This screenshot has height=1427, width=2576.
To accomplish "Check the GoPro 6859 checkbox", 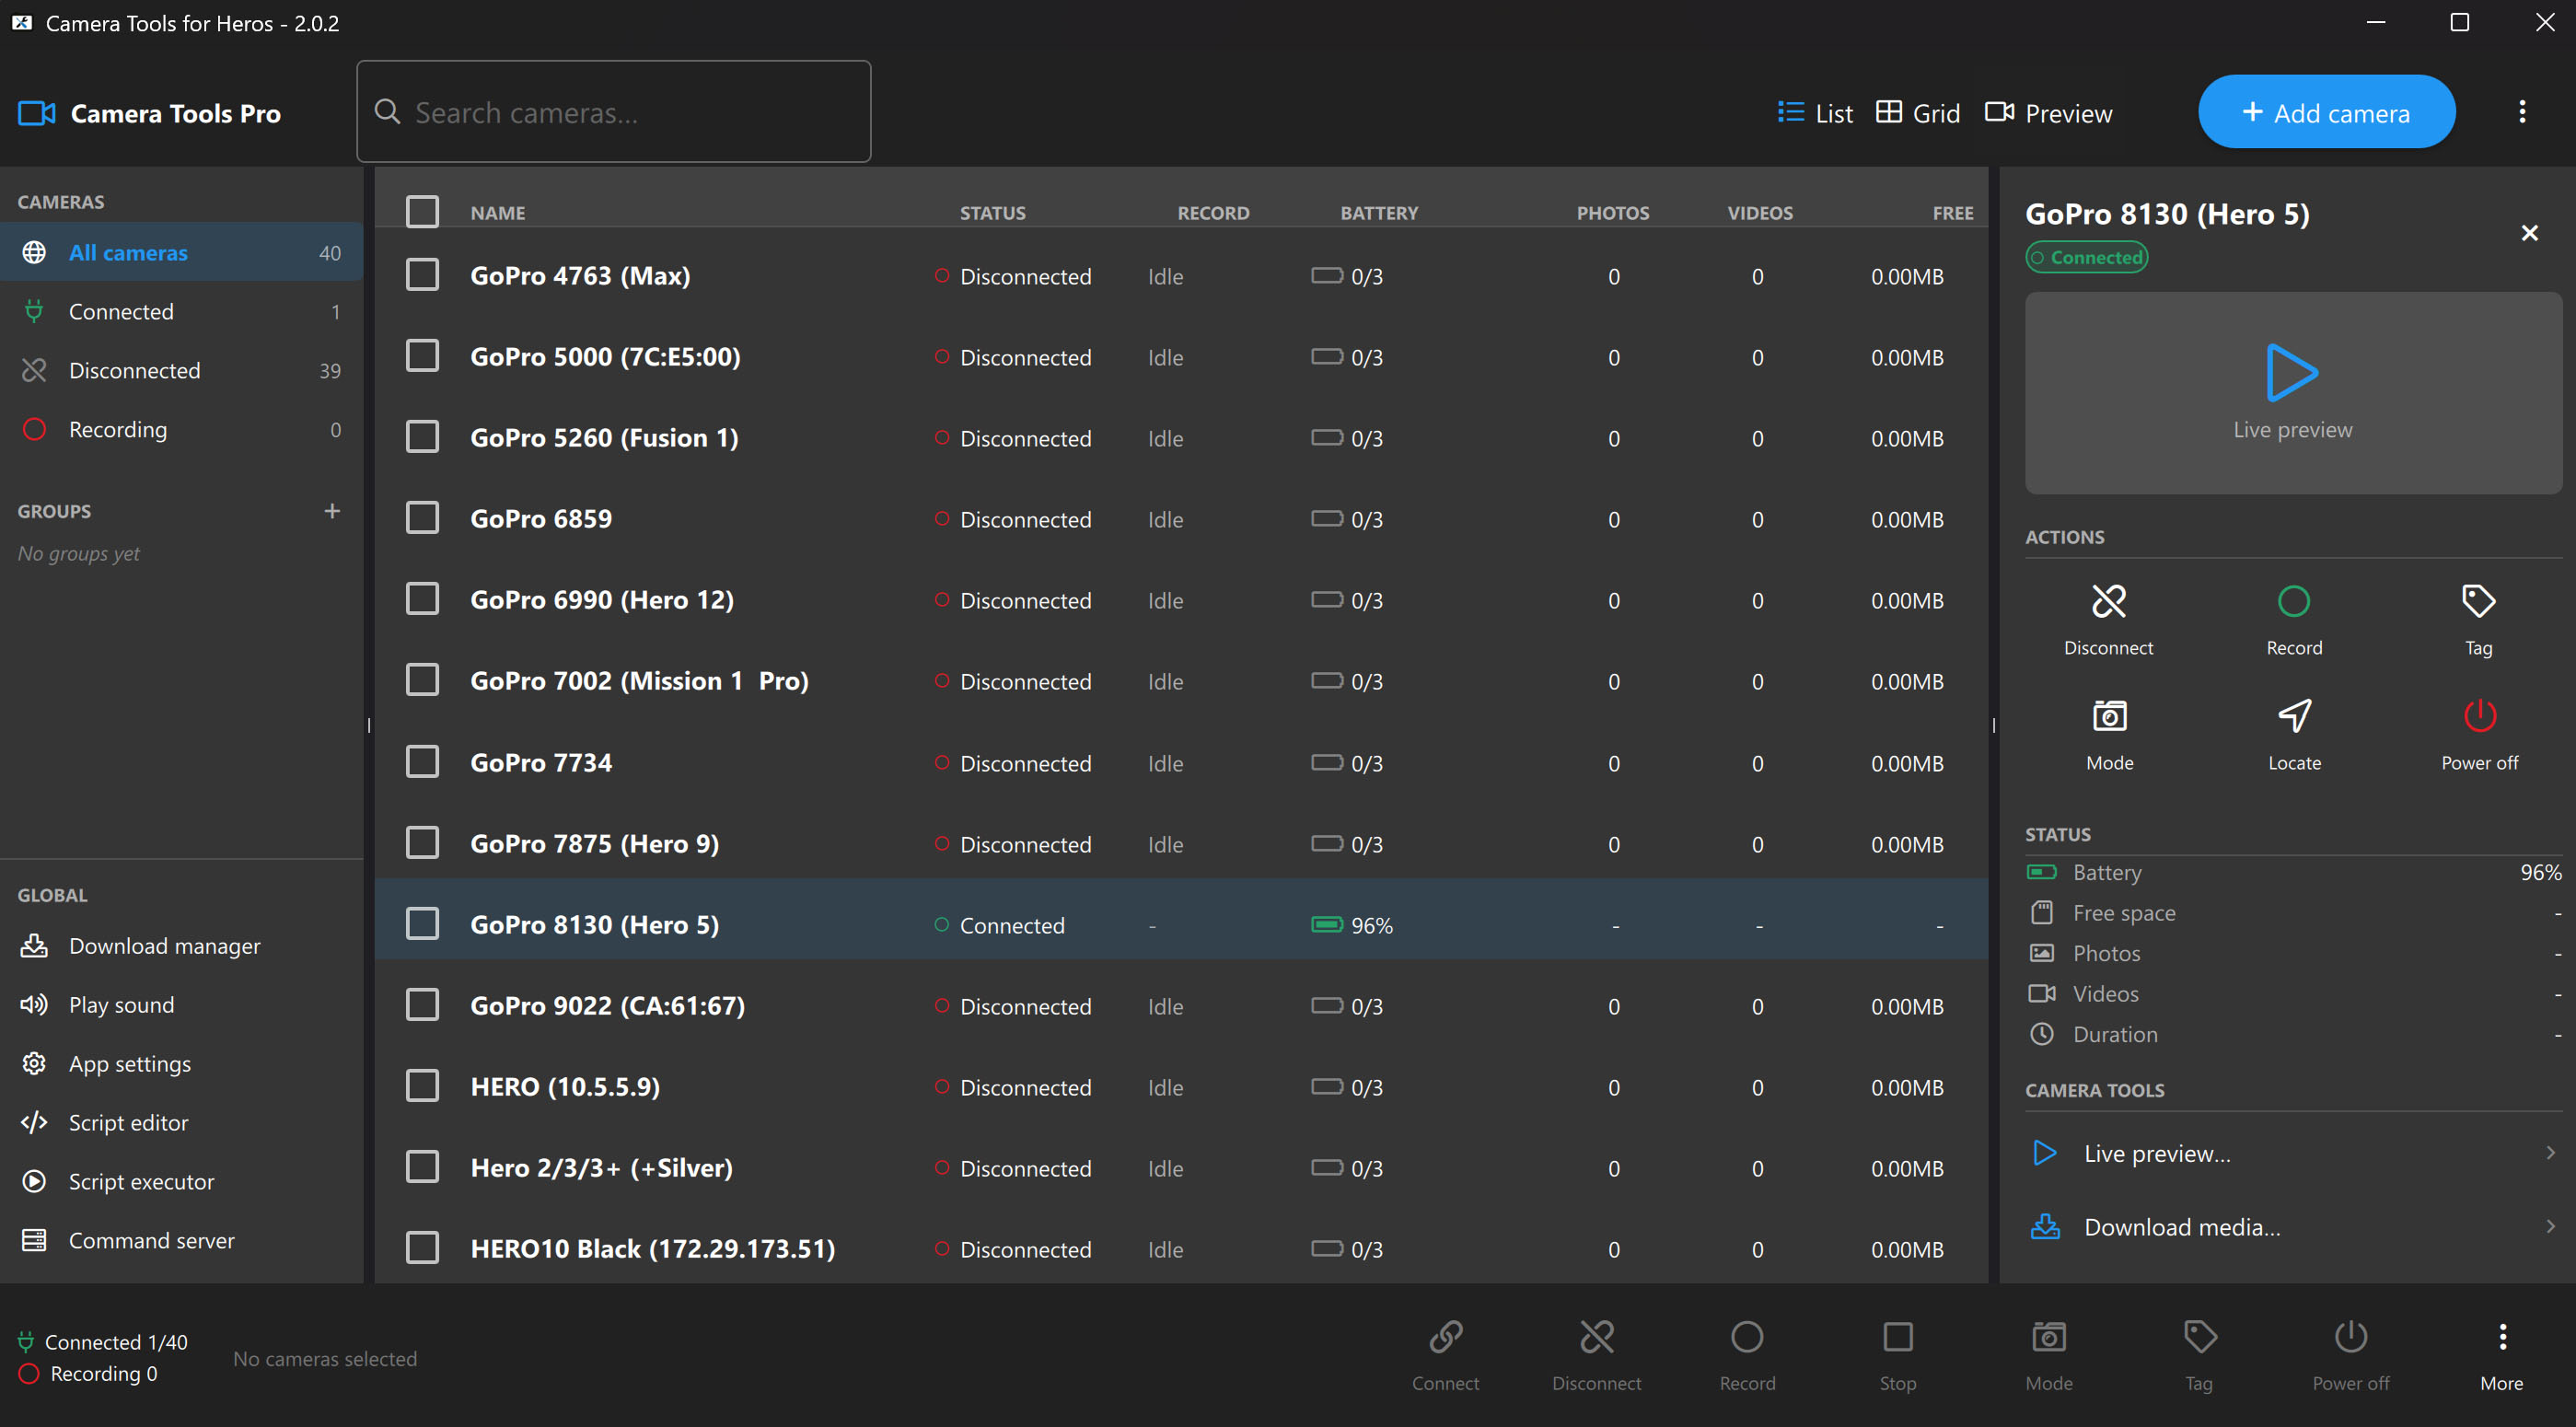I will 422,518.
